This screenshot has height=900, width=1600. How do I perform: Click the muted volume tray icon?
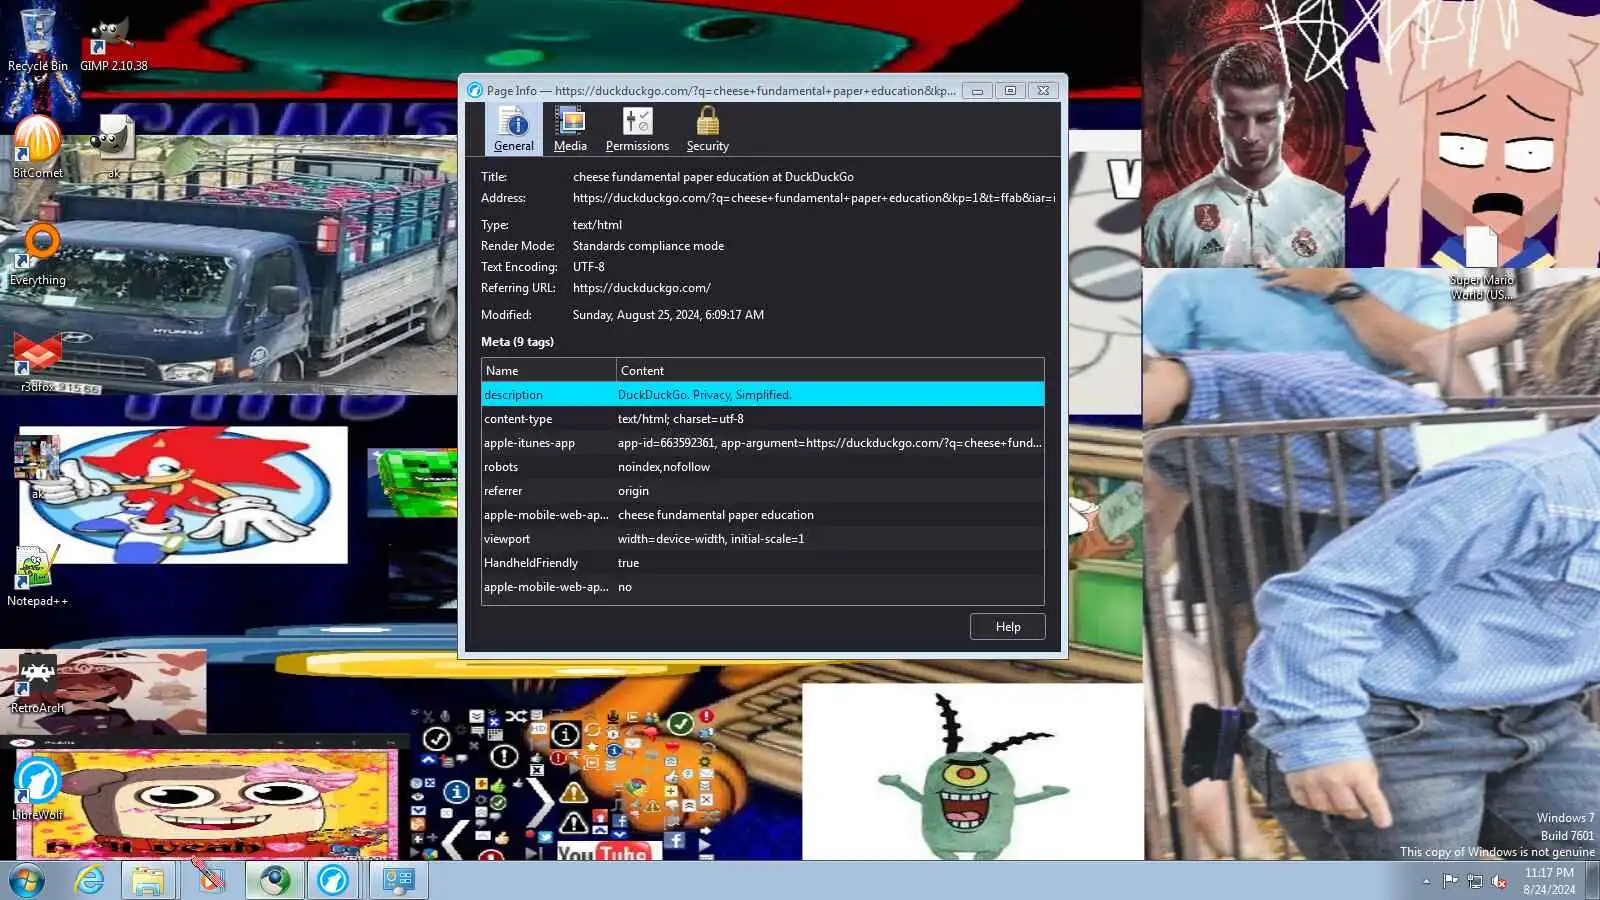[x=1499, y=881]
